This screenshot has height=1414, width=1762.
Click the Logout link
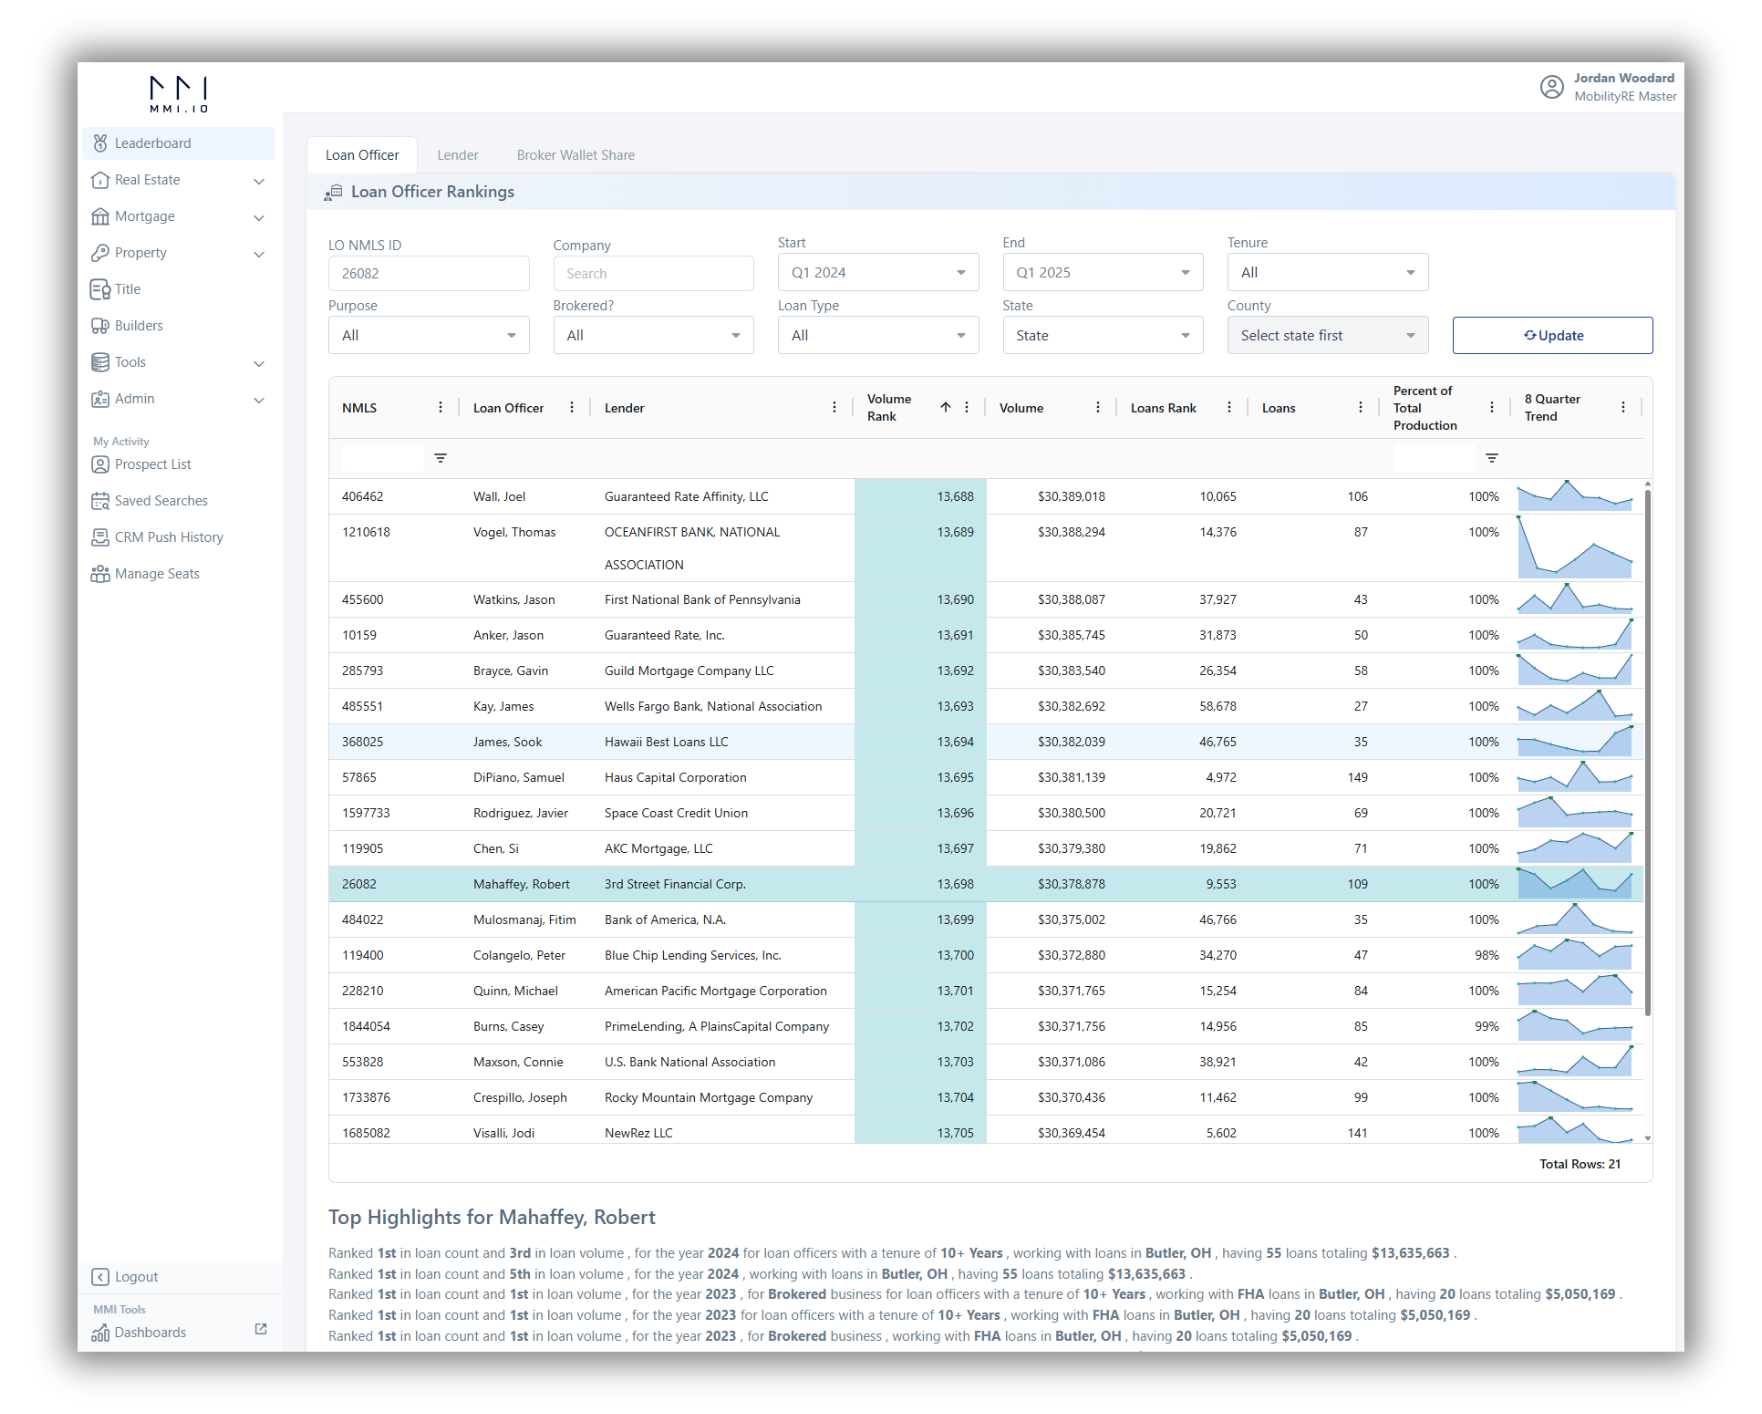136,1277
